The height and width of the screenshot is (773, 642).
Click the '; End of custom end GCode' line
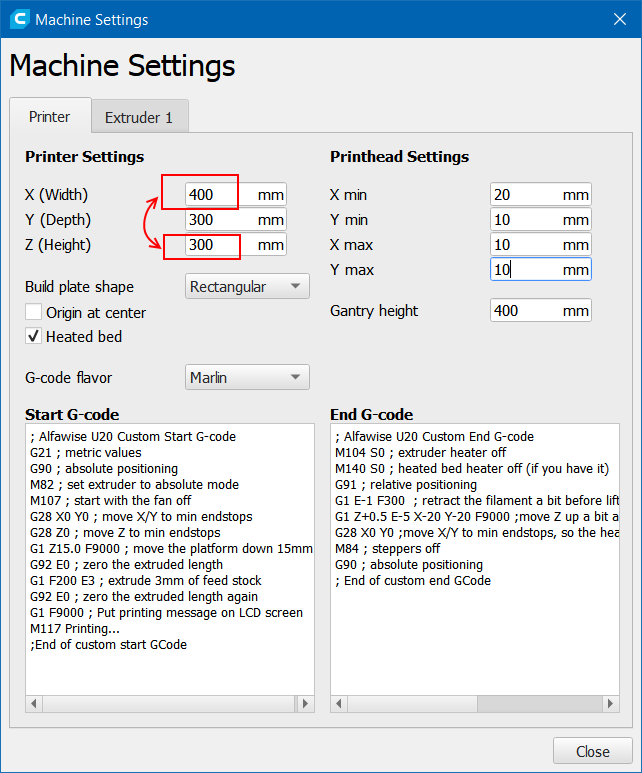coord(413,580)
